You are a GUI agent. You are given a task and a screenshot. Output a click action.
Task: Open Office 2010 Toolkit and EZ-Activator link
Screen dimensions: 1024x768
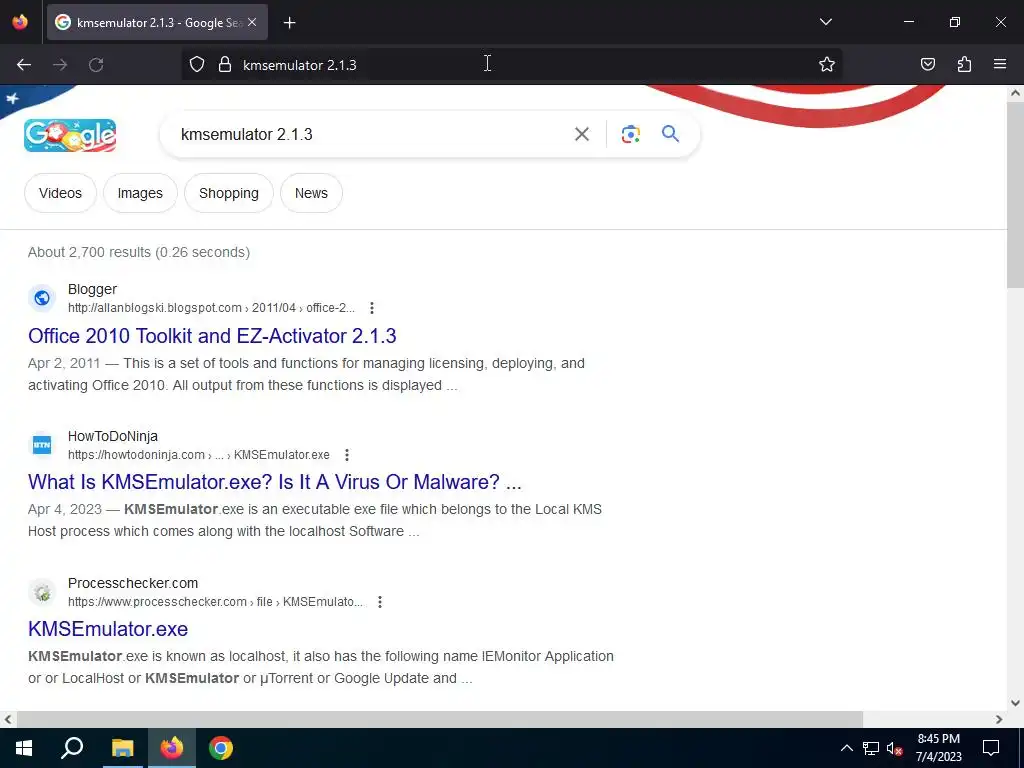[212, 336]
